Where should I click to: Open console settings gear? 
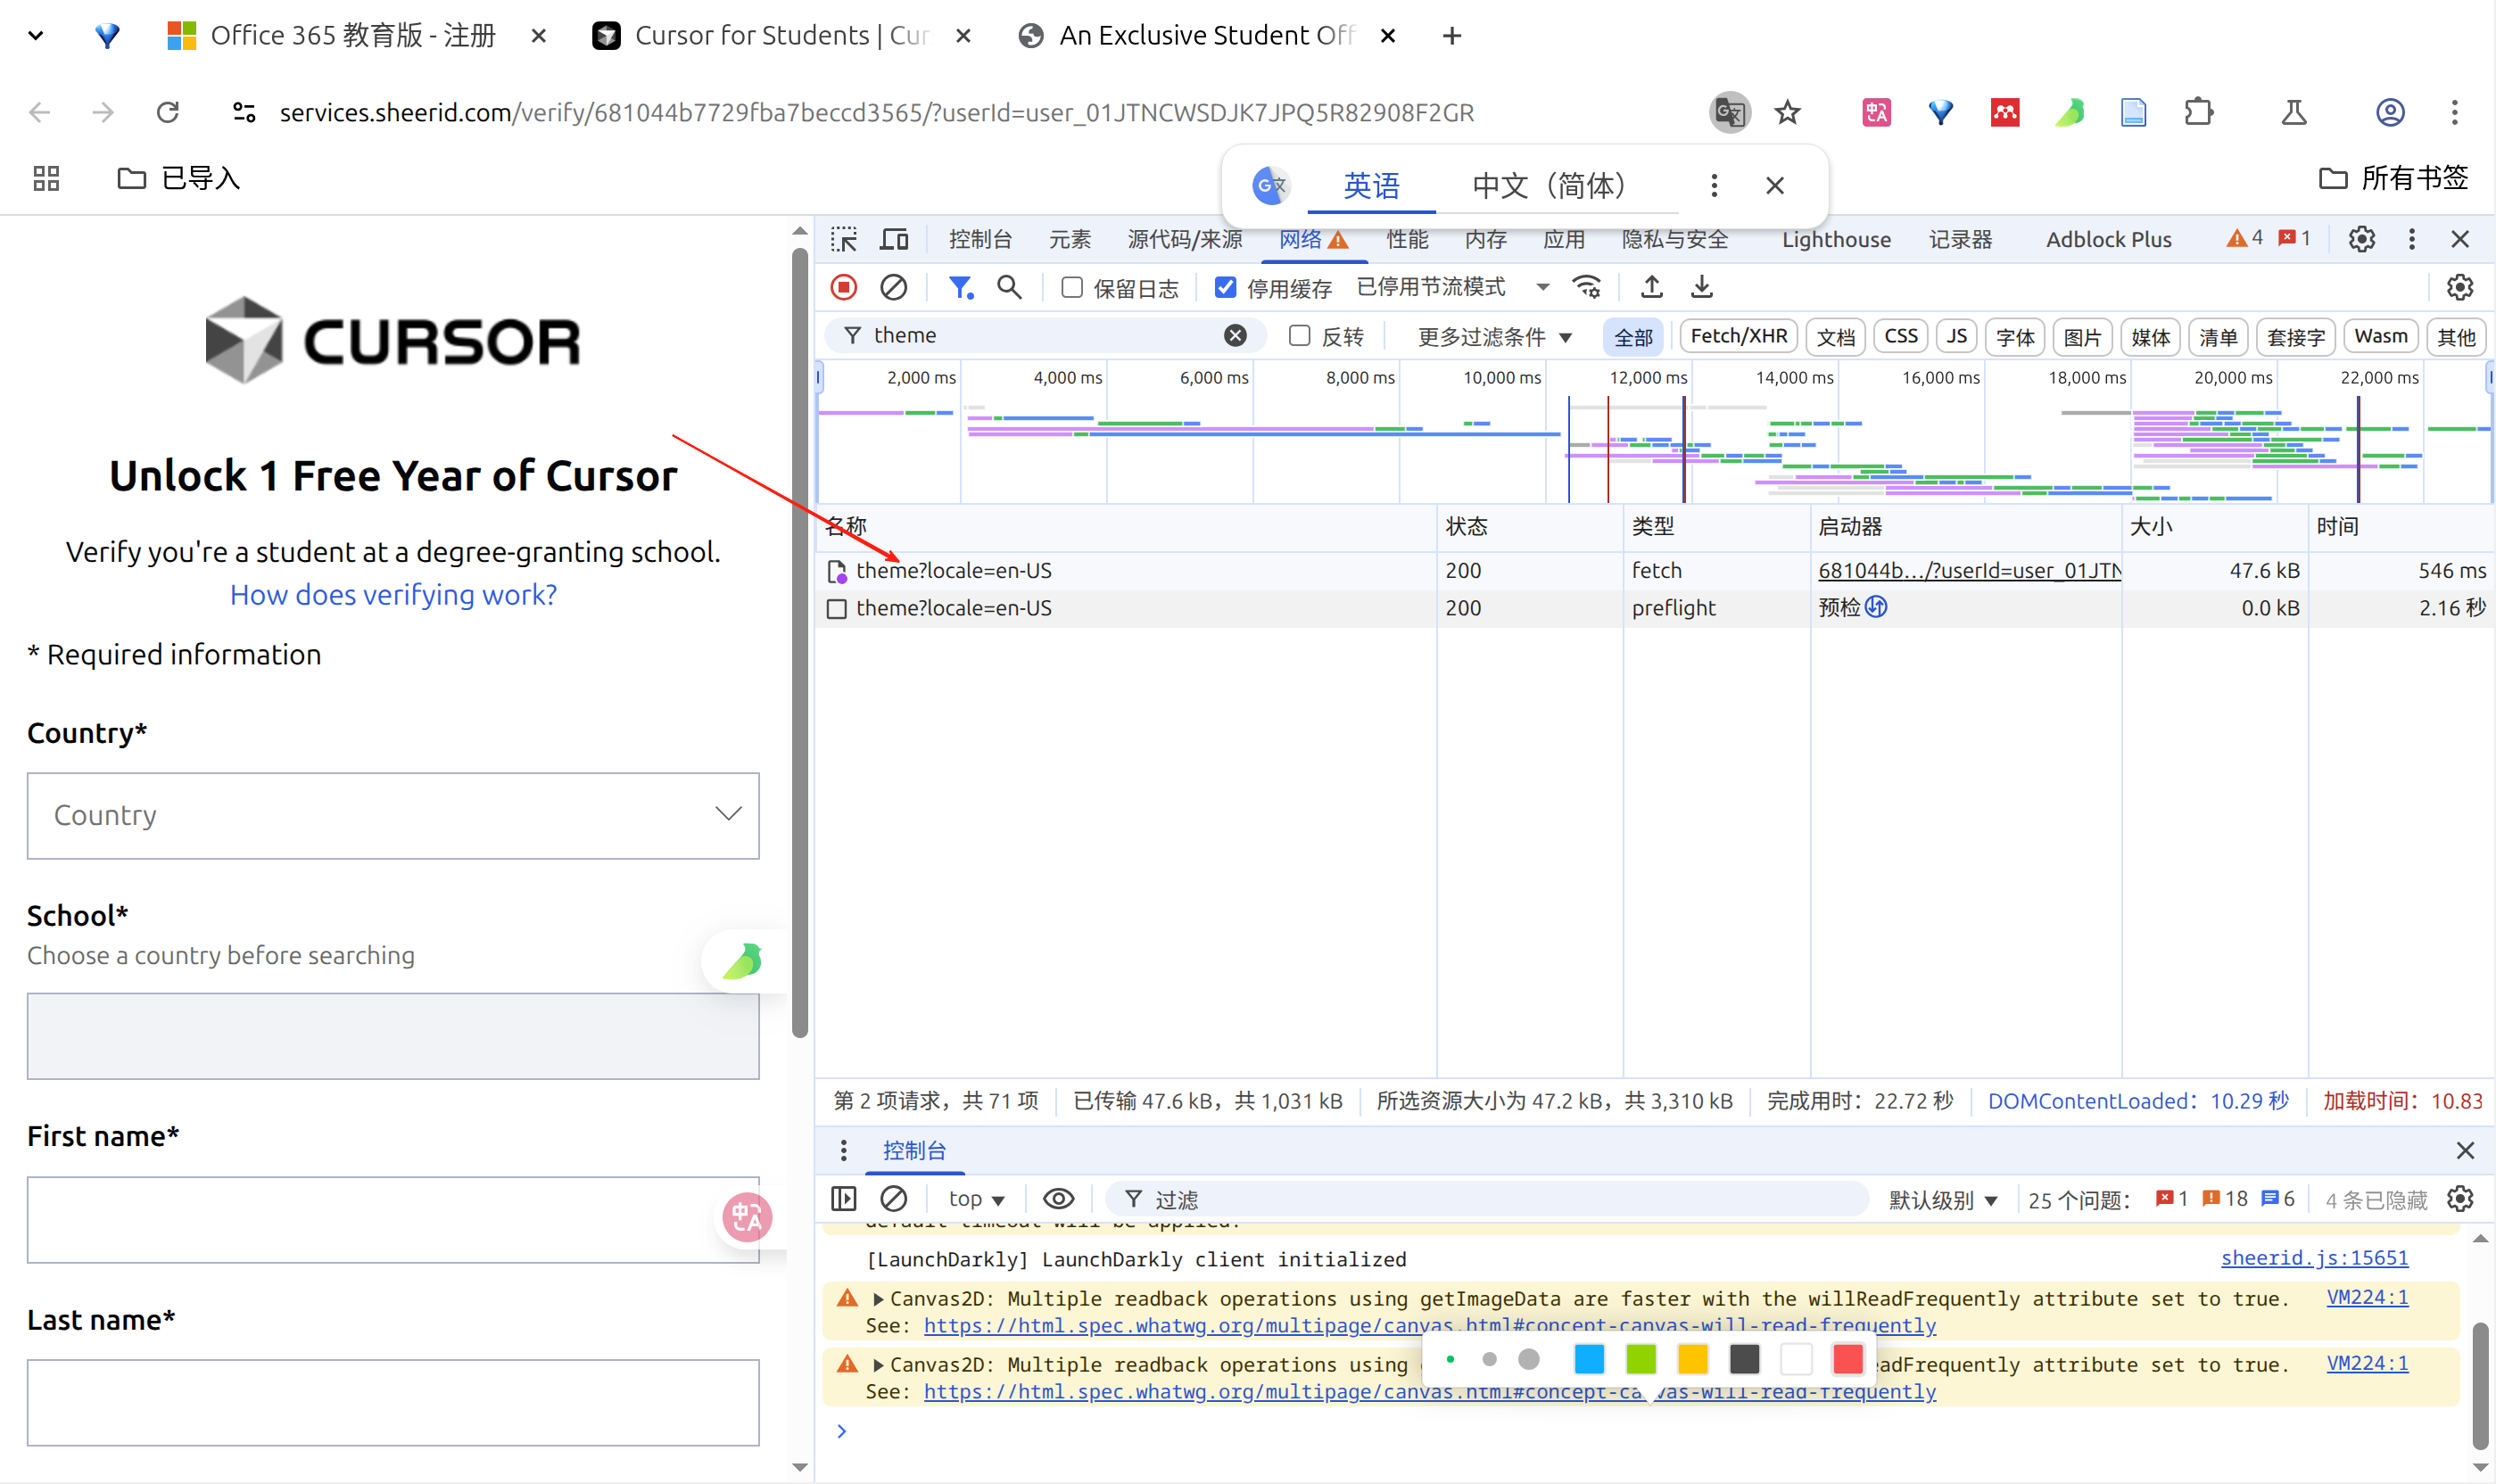(x=2459, y=1198)
